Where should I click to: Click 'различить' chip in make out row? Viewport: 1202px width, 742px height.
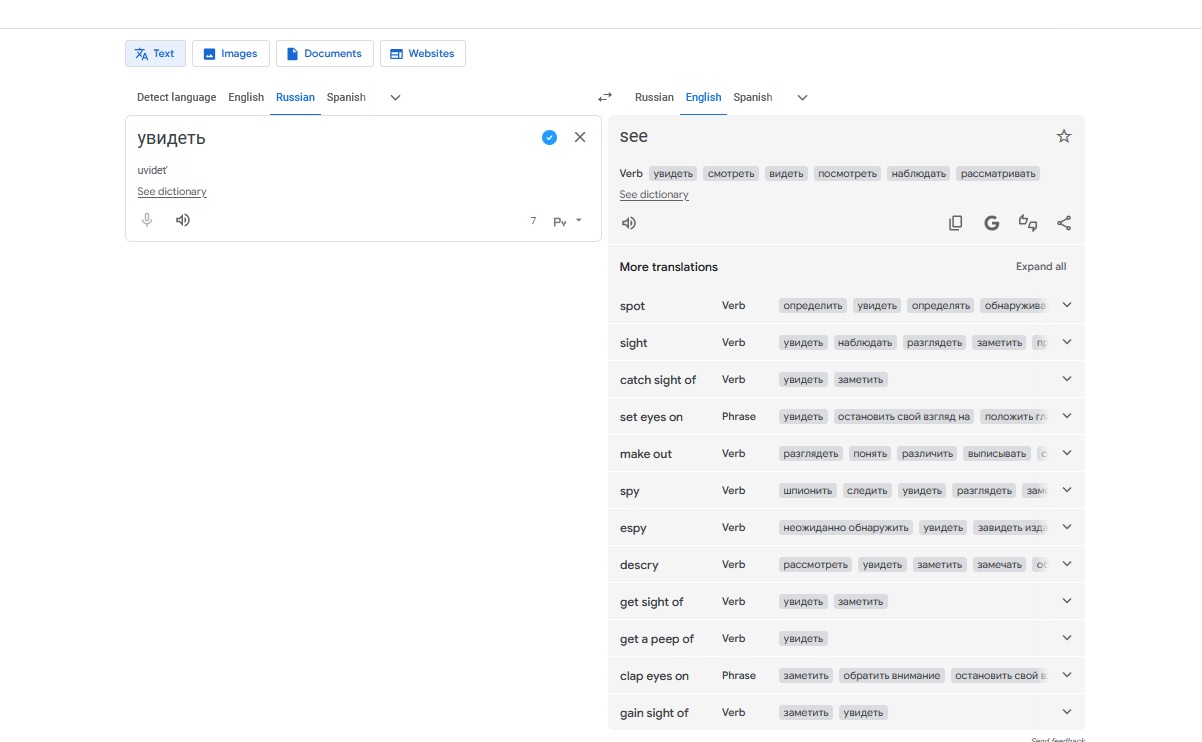(927, 454)
